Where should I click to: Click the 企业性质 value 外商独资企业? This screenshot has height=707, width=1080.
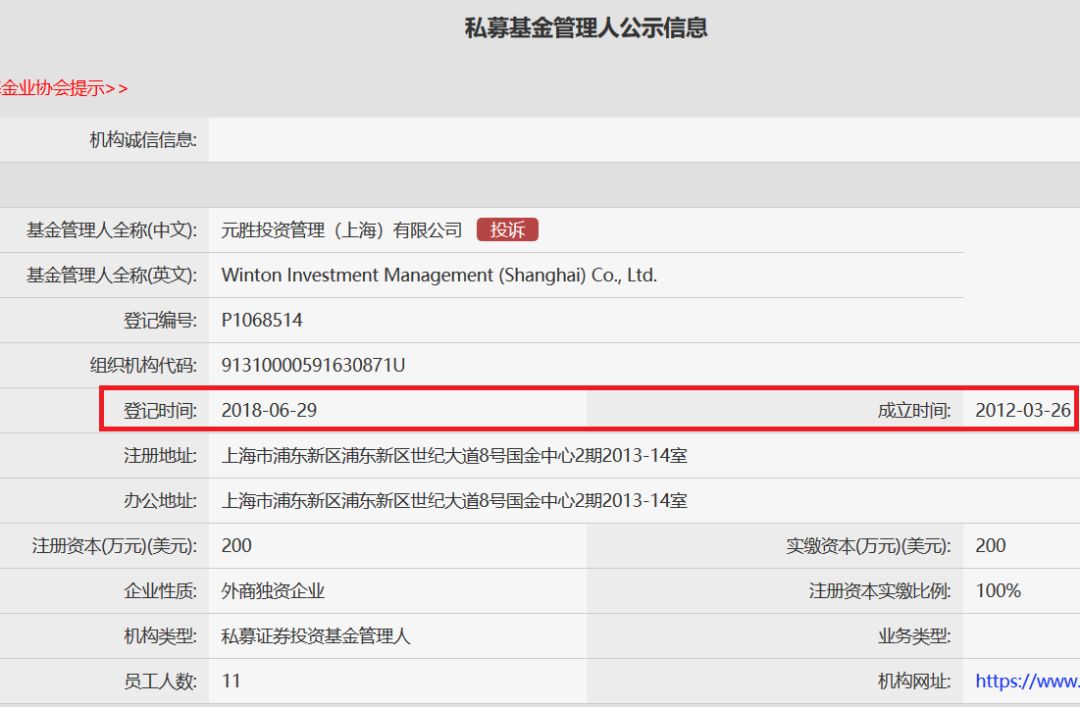click(273, 591)
